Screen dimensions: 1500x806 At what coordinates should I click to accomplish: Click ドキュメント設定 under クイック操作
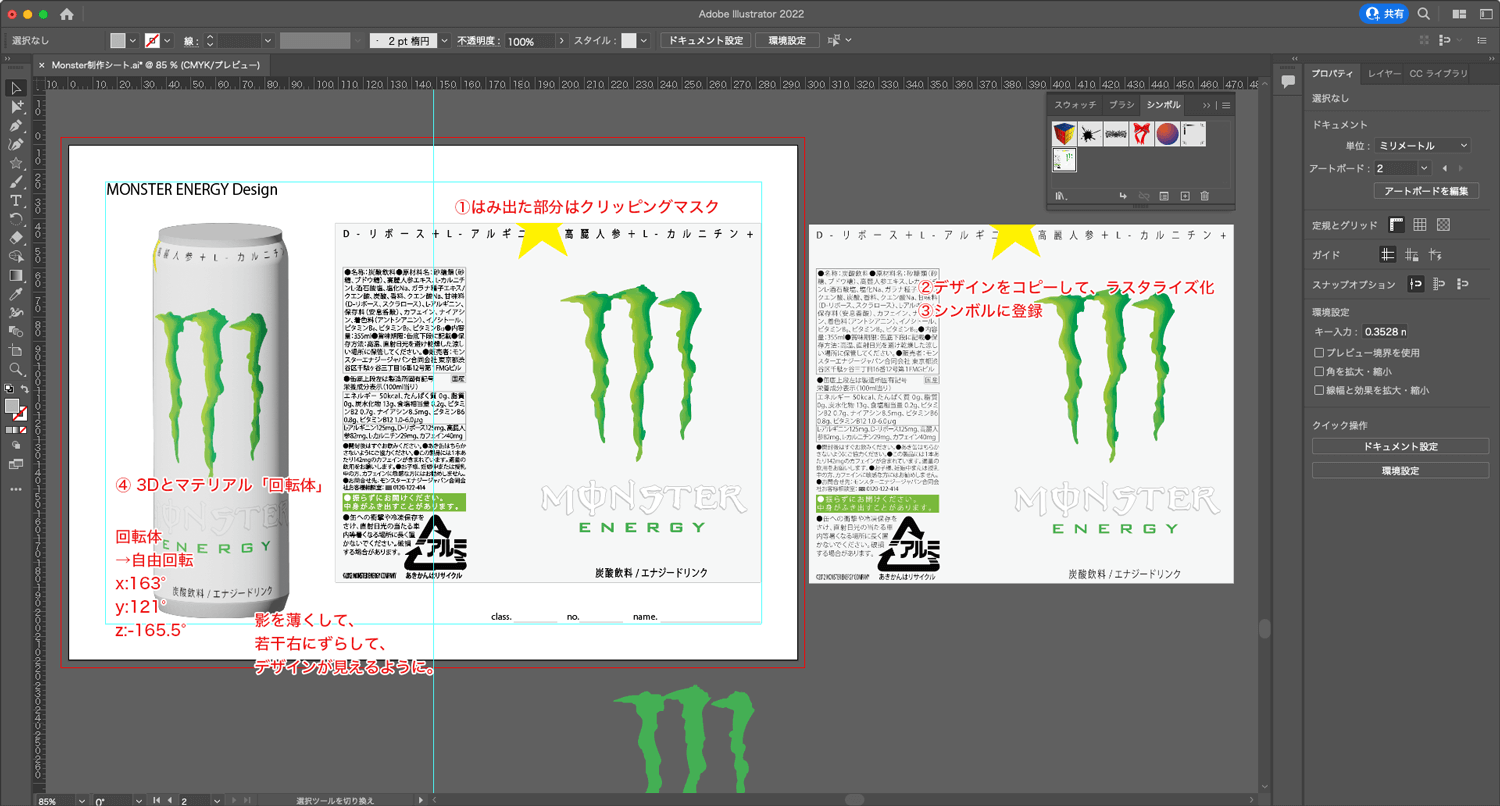coord(1400,447)
